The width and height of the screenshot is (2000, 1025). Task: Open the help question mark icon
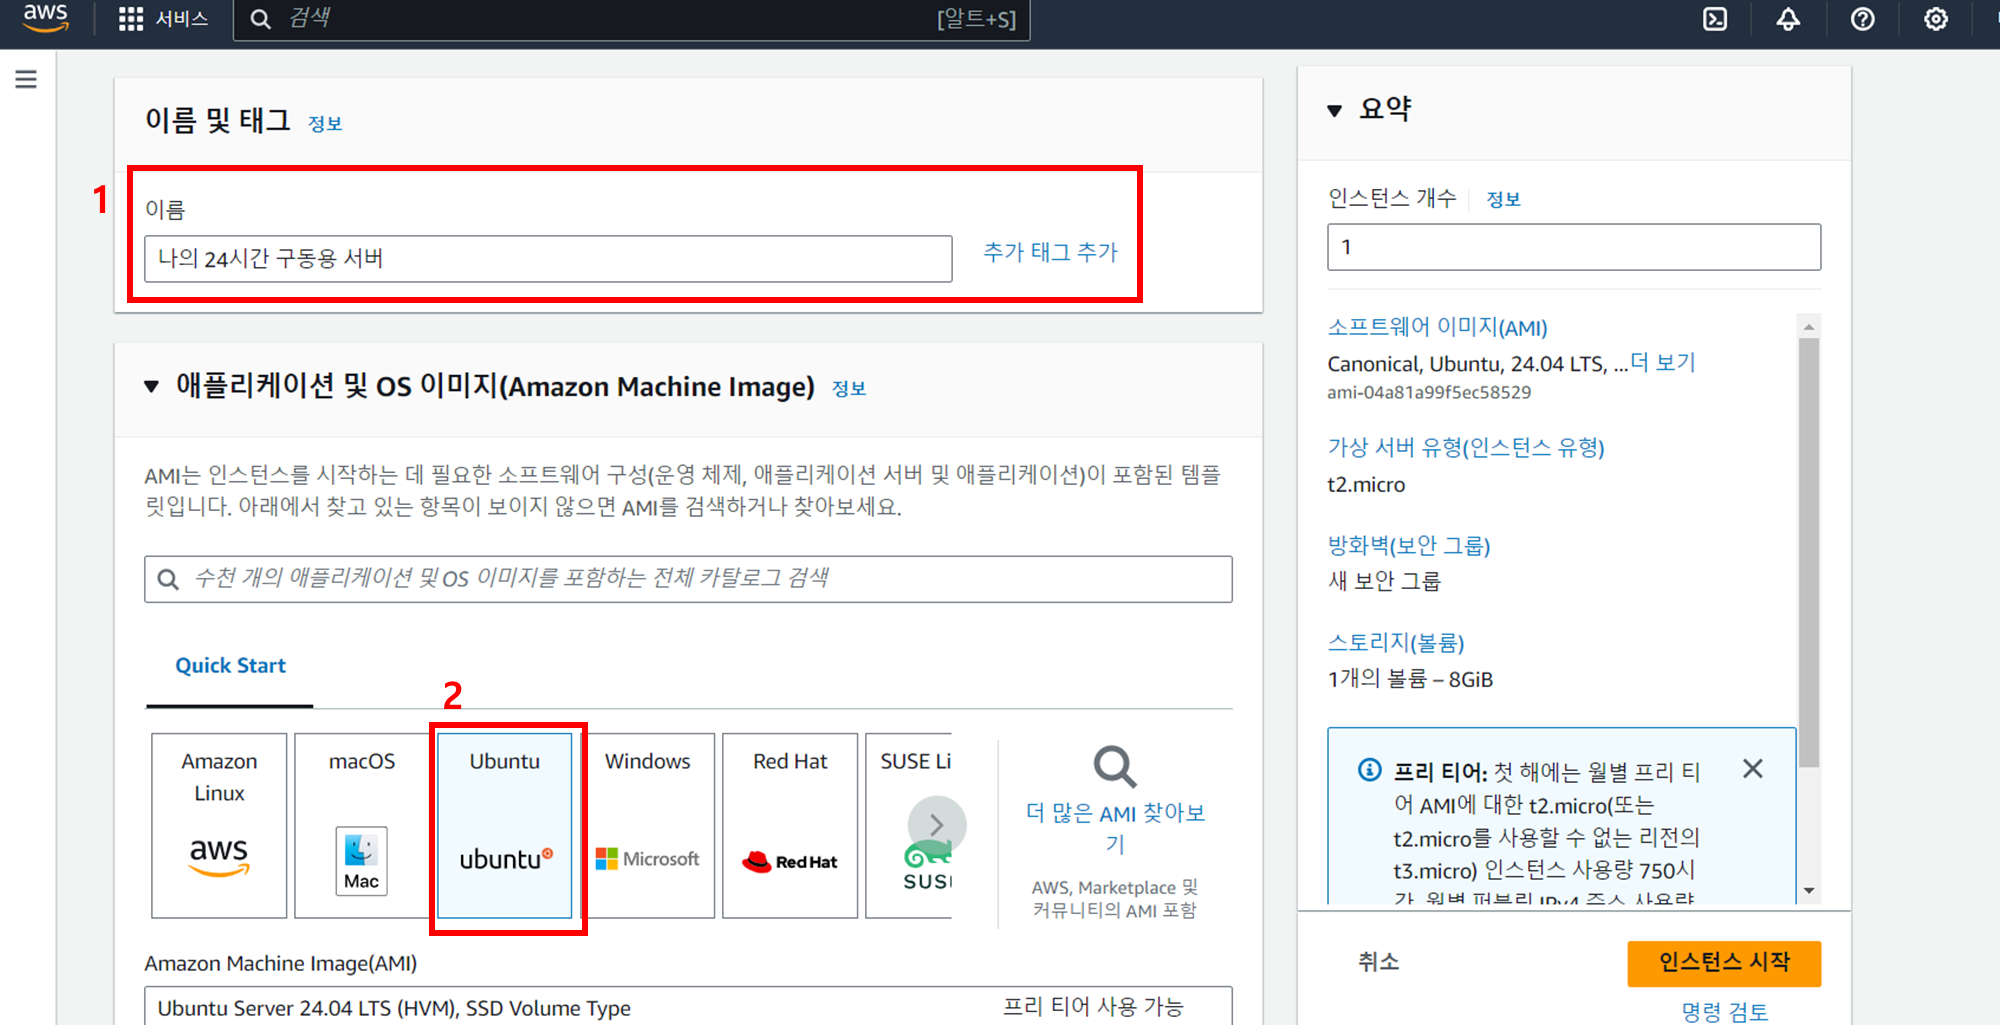click(x=1862, y=19)
